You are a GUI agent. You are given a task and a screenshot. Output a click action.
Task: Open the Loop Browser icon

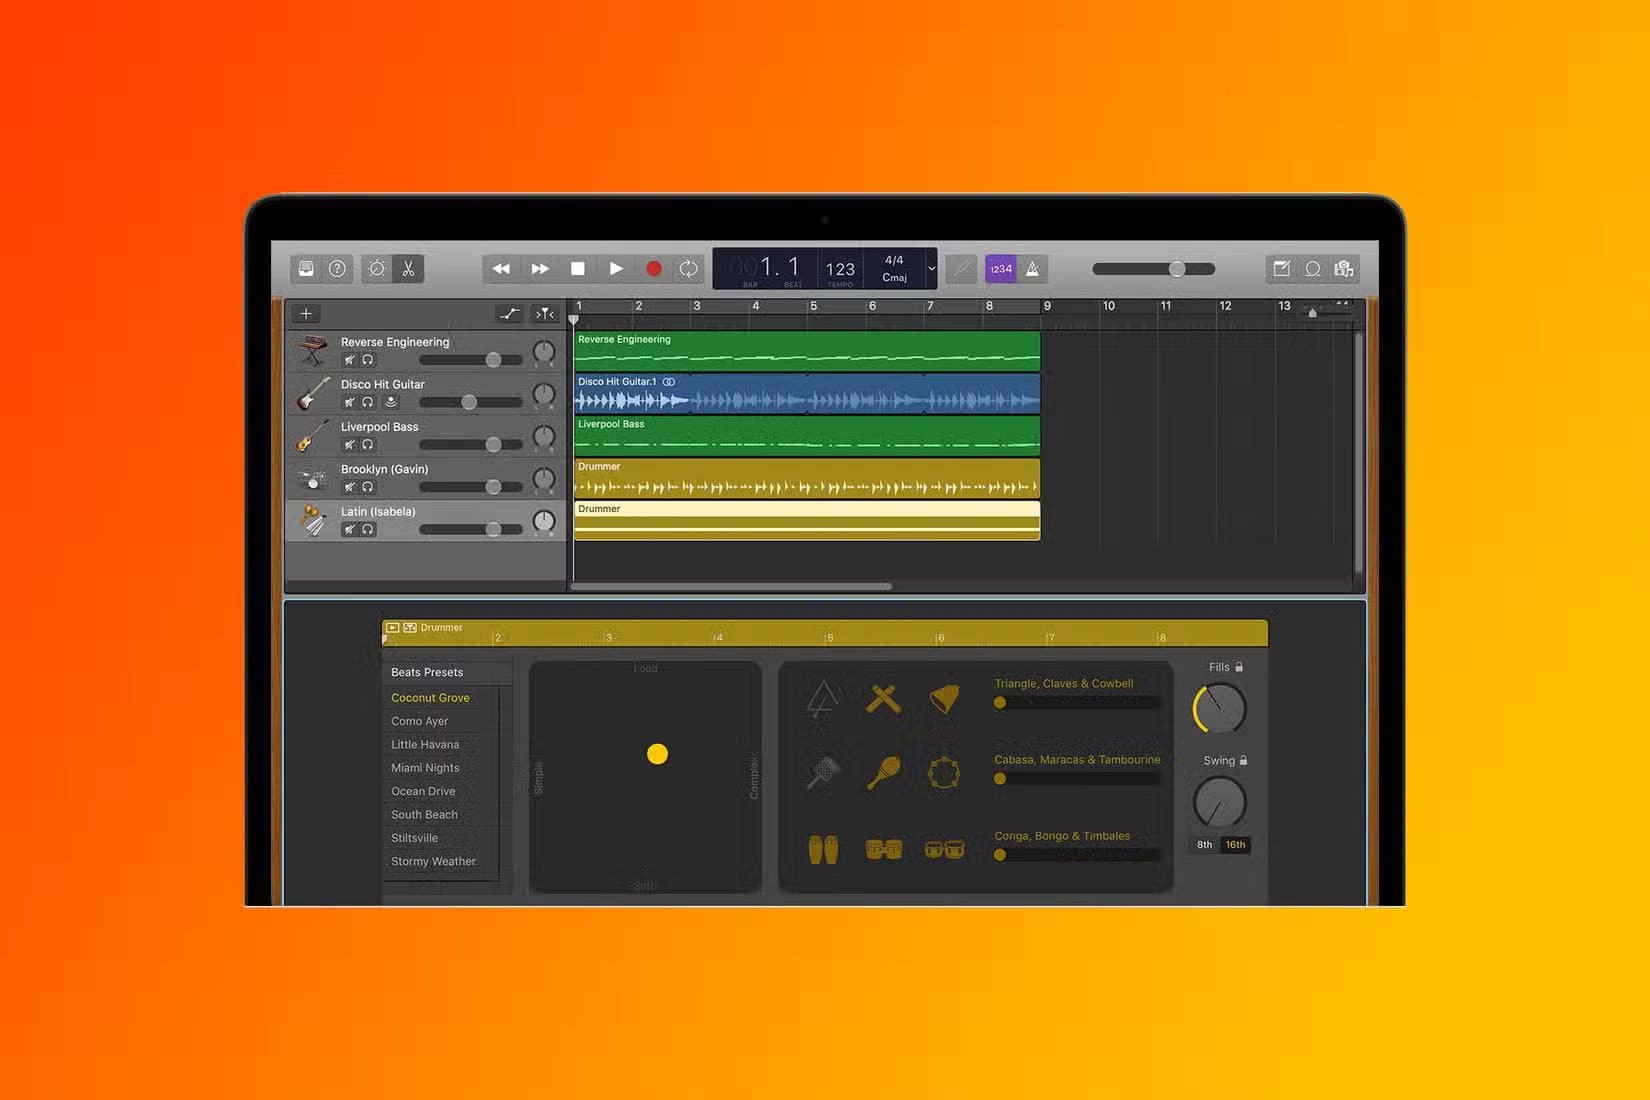[x=1313, y=269]
